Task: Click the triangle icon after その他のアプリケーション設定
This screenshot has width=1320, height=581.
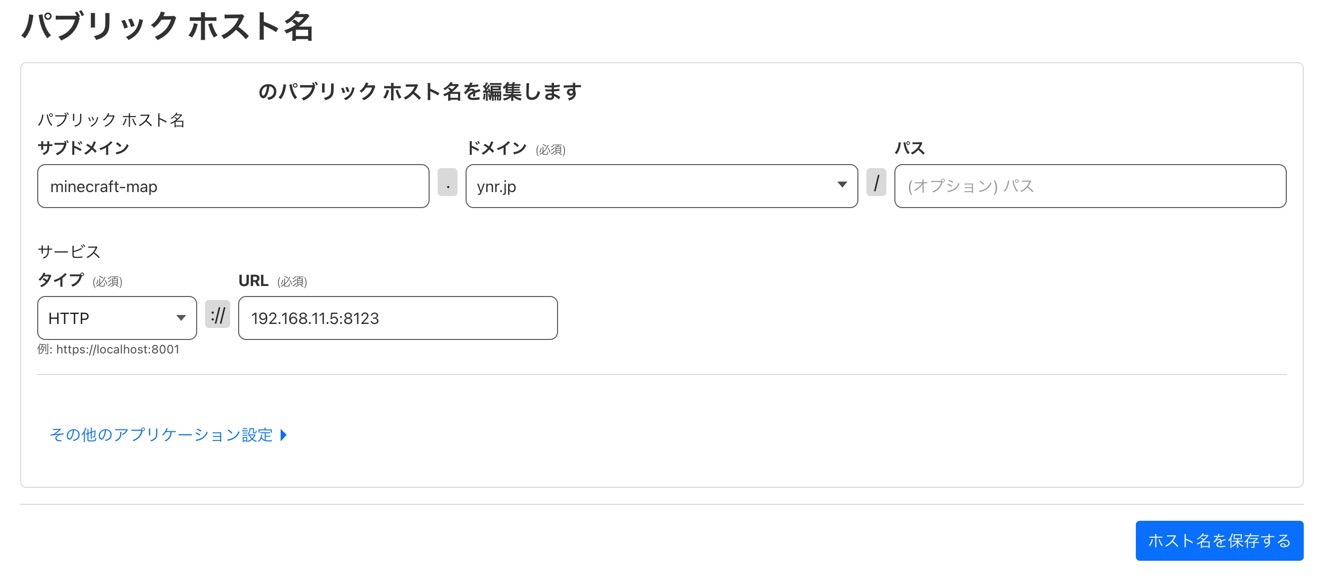Action: (x=284, y=435)
